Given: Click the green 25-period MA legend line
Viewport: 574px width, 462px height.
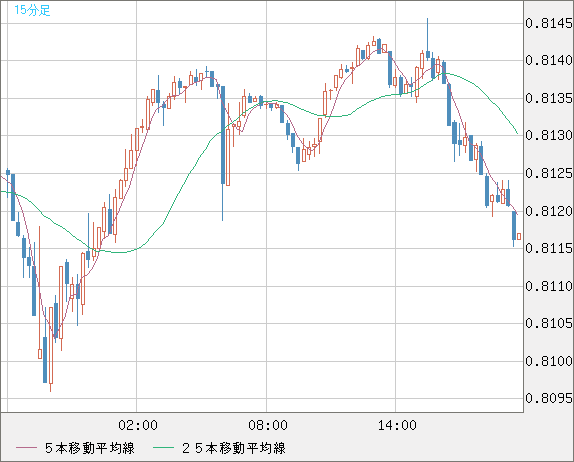Looking at the screenshot, I should 163,448.
